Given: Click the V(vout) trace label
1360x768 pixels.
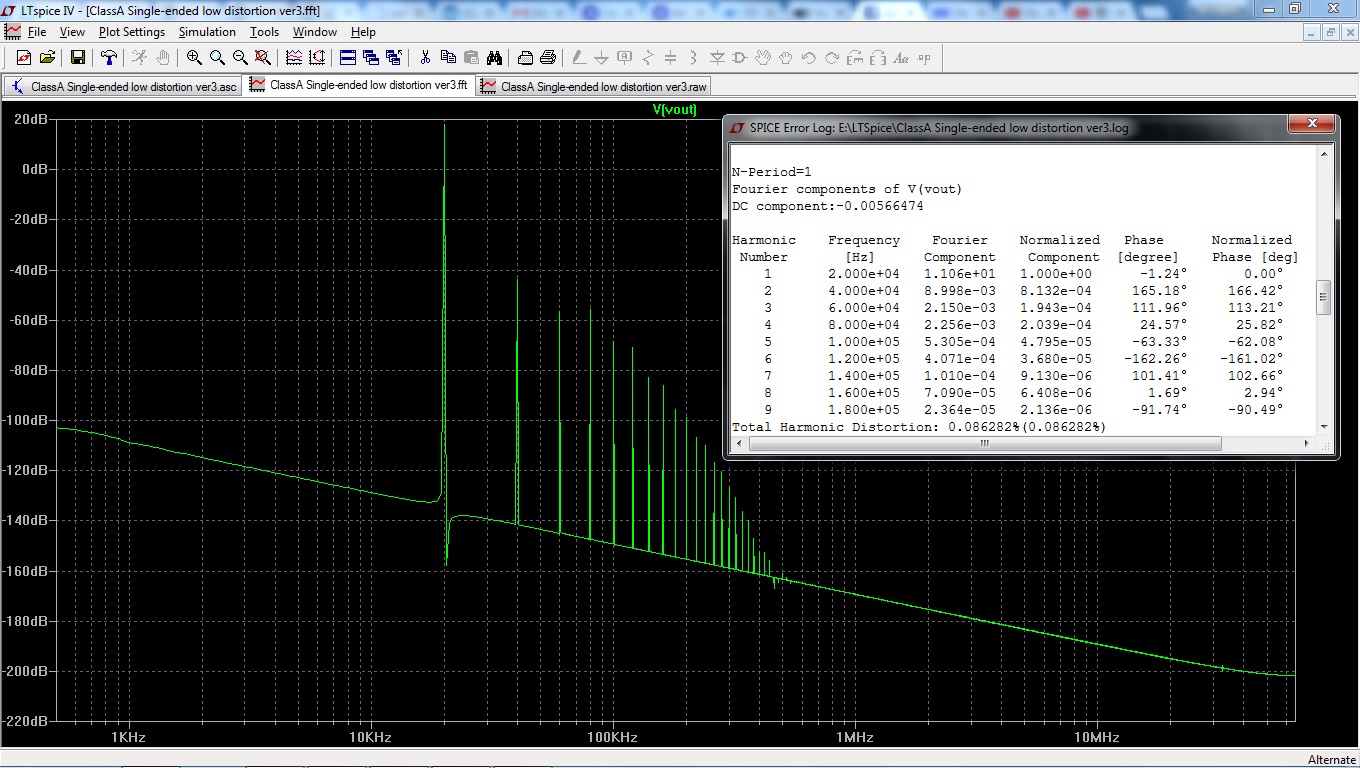Looking at the screenshot, I should pyautogui.click(x=675, y=110).
